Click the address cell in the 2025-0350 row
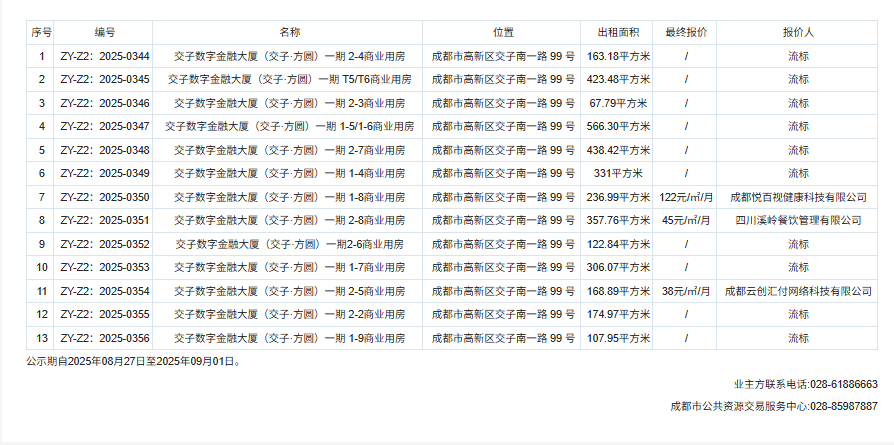 pos(503,197)
